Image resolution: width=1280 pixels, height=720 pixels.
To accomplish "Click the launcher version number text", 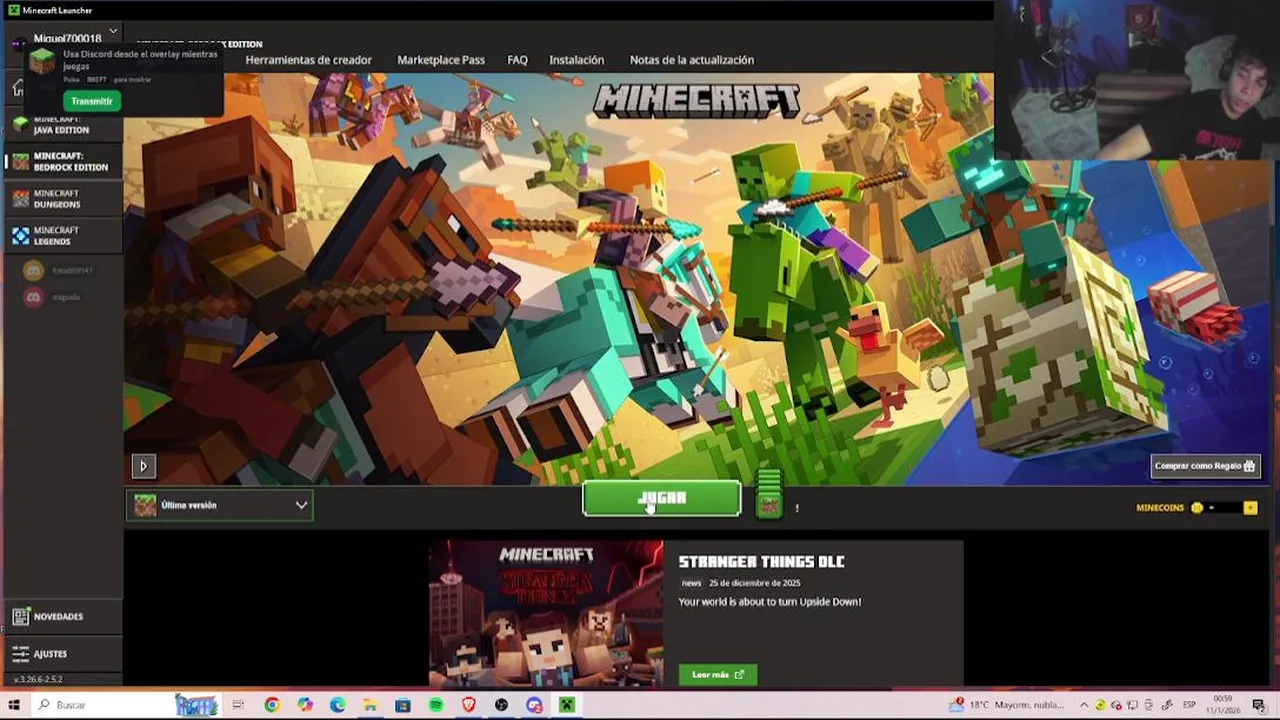I will tap(37, 679).
